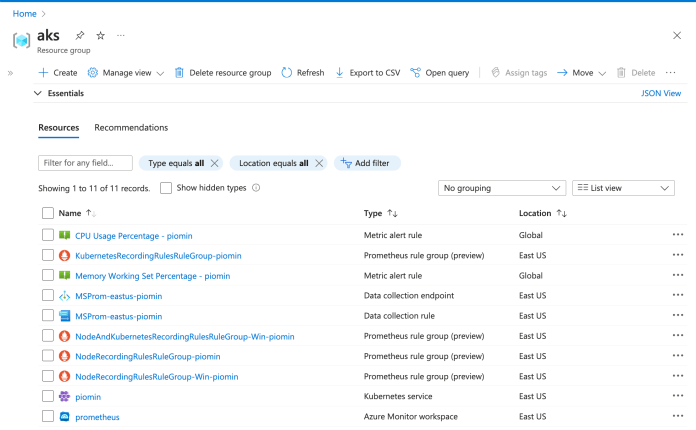Enable Show hidden types checkbox

pyautogui.click(x=166, y=188)
